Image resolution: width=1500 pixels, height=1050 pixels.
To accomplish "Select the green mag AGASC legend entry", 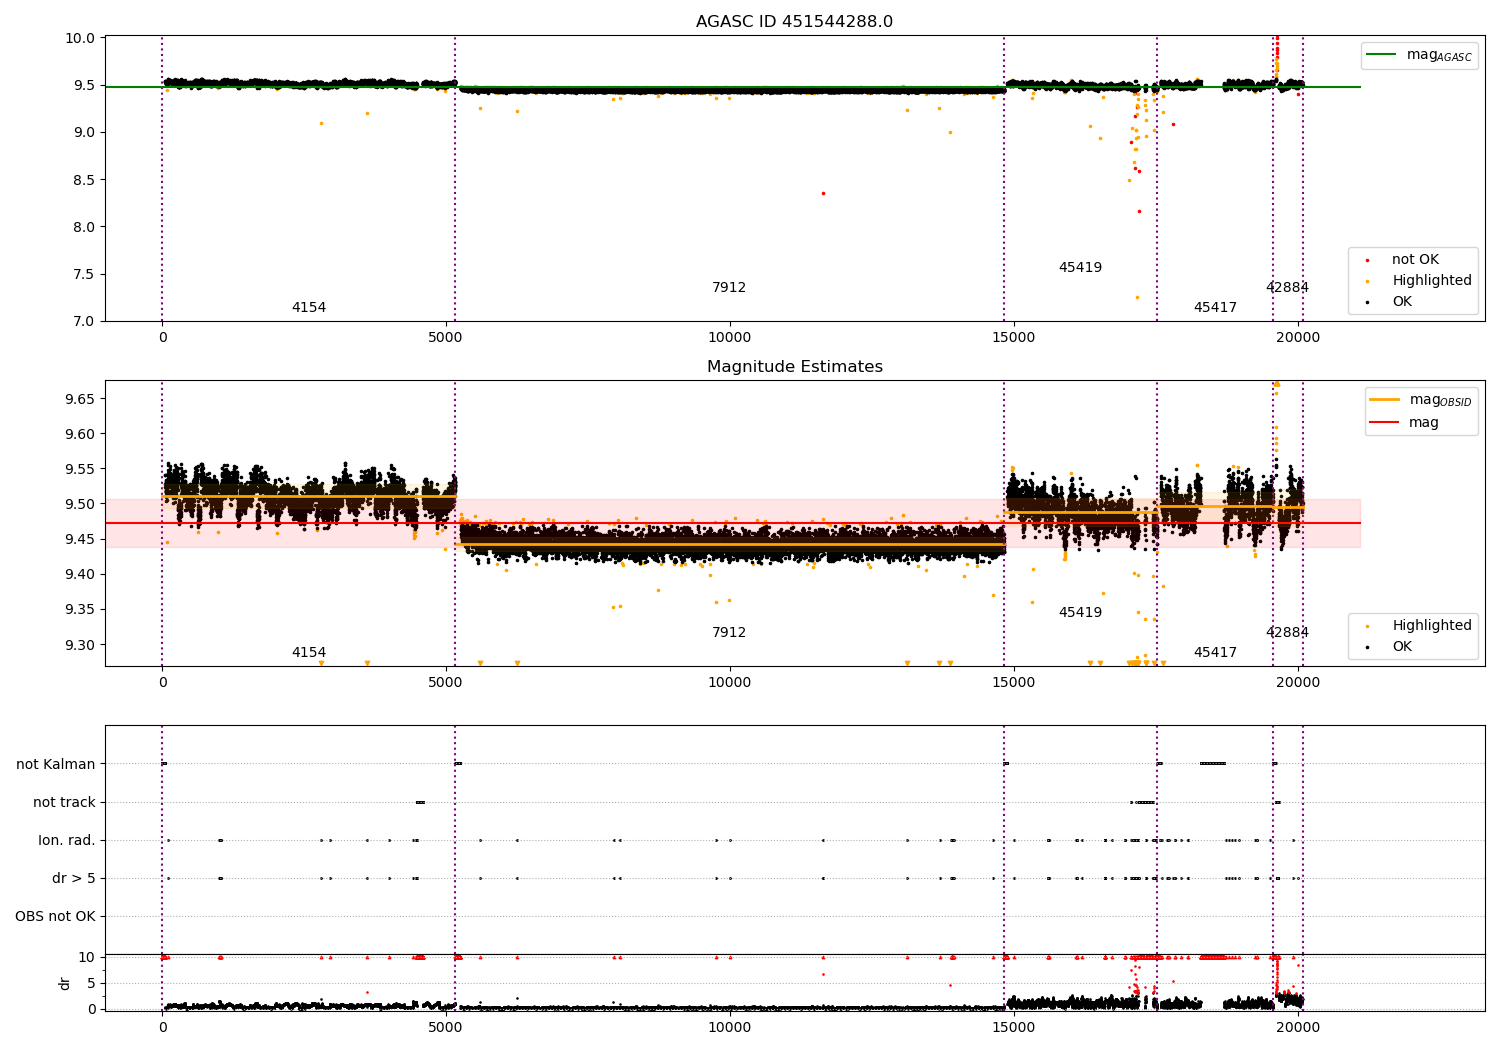I will pos(1419,55).
